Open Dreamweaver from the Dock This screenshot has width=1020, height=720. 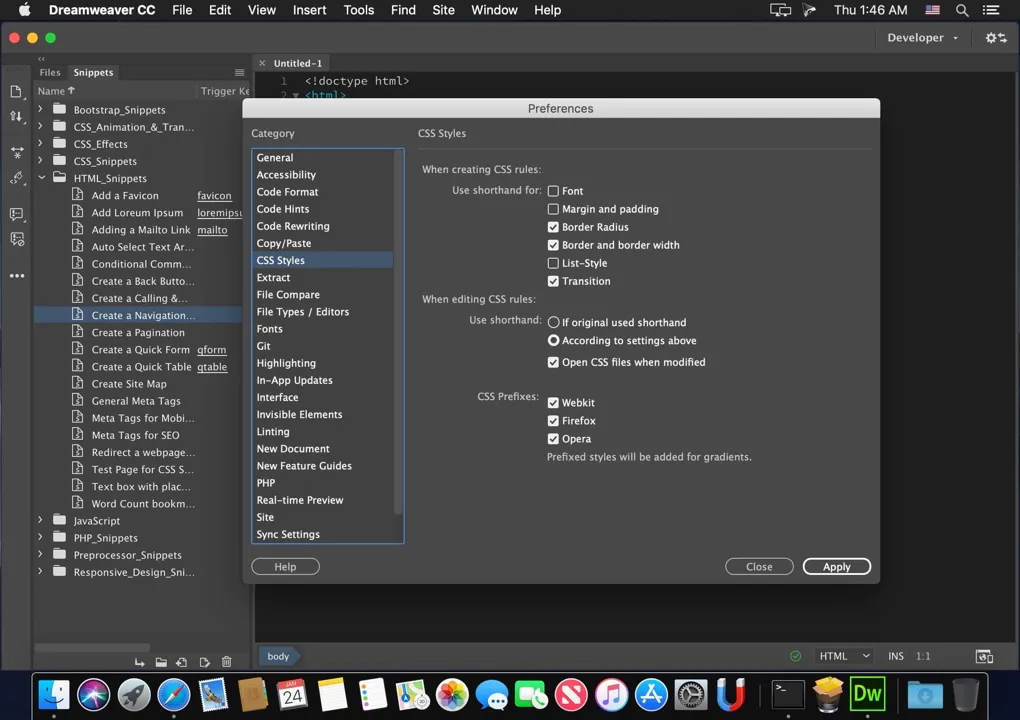[867, 694]
